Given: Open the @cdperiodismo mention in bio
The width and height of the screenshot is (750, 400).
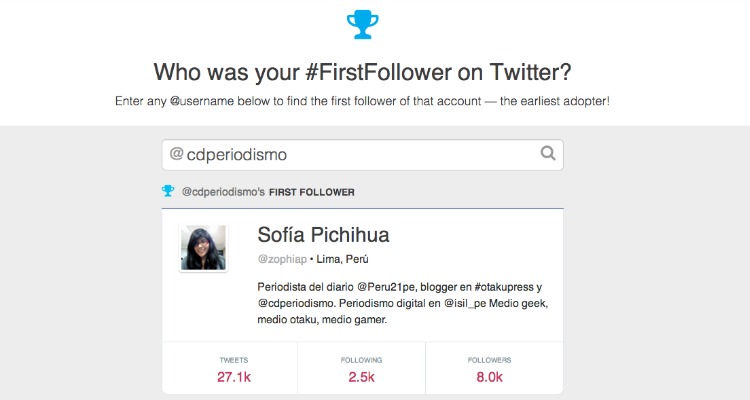Looking at the screenshot, I should (x=296, y=303).
